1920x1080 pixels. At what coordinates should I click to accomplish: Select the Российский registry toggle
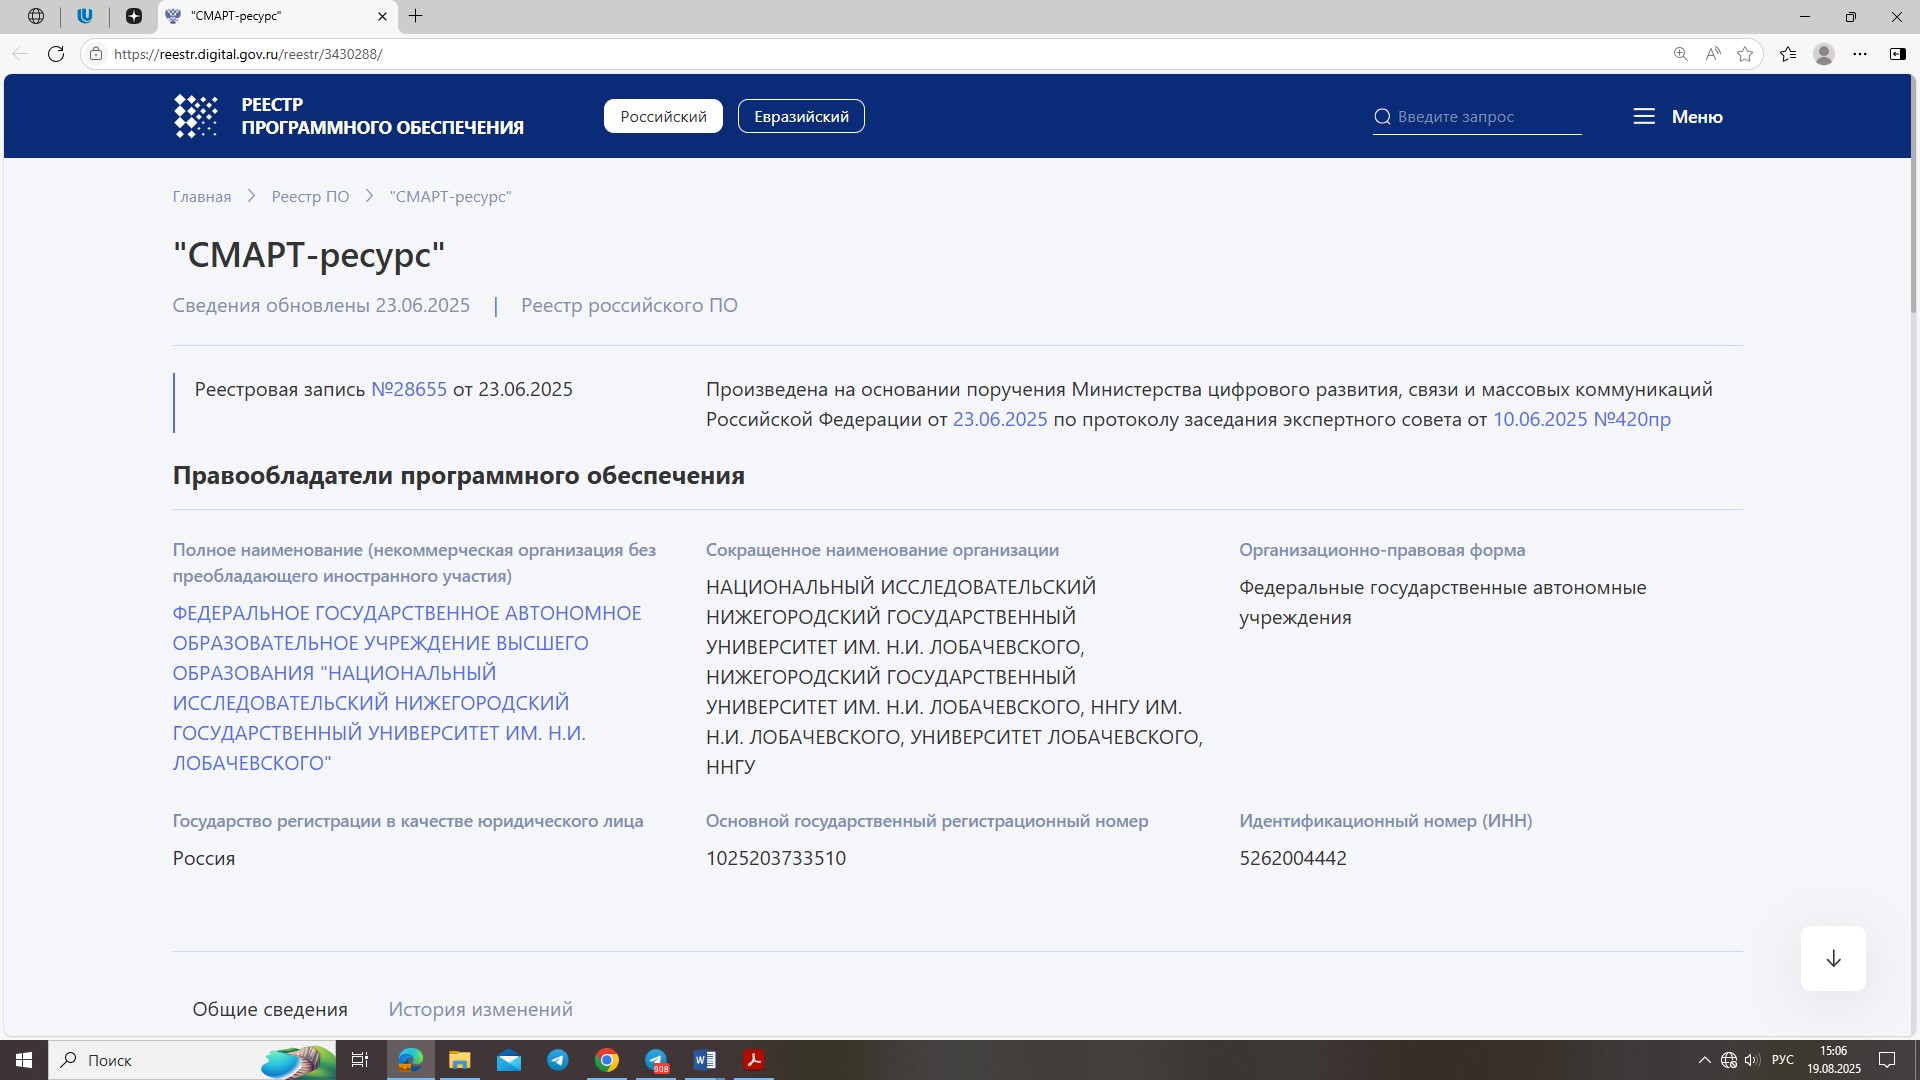pos(663,116)
